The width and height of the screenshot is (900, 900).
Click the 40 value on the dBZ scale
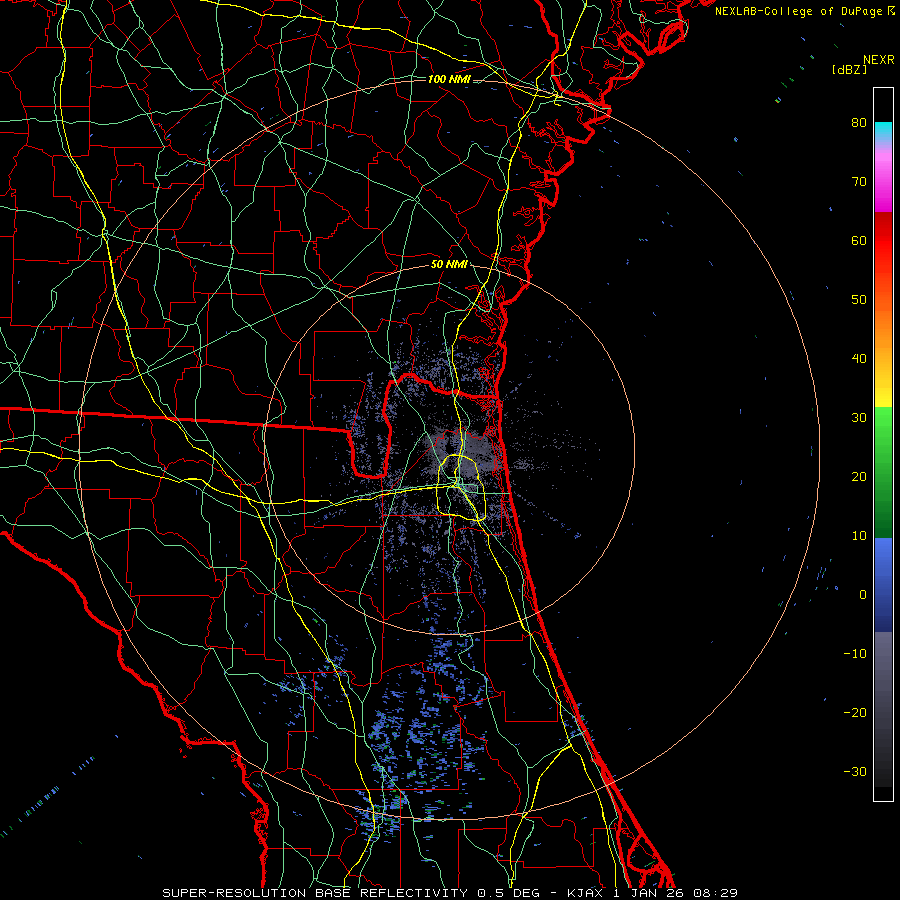pos(859,359)
